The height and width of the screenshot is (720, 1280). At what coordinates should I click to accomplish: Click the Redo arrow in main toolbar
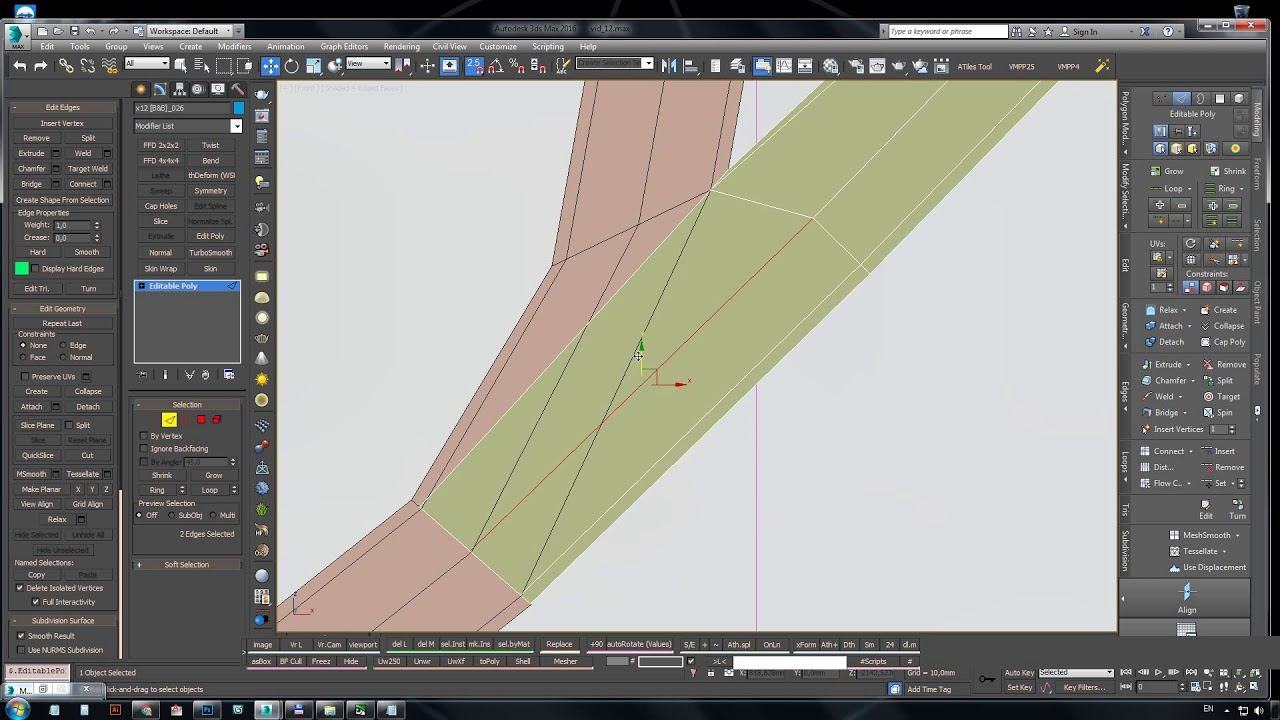click(41, 66)
